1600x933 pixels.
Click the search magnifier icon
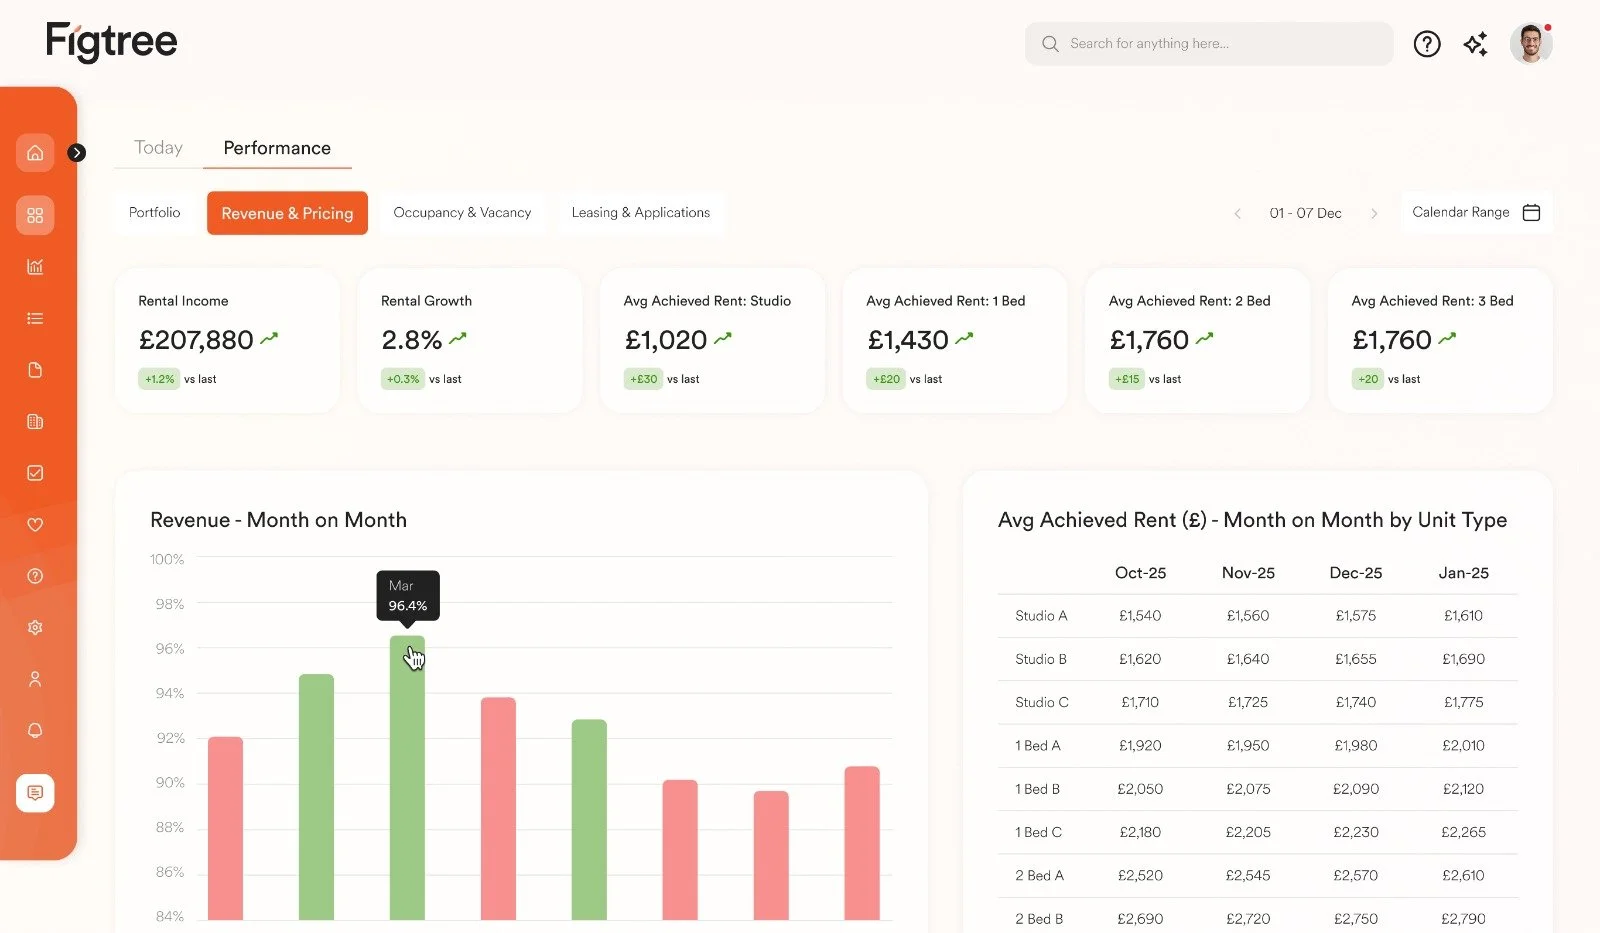(x=1050, y=44)
